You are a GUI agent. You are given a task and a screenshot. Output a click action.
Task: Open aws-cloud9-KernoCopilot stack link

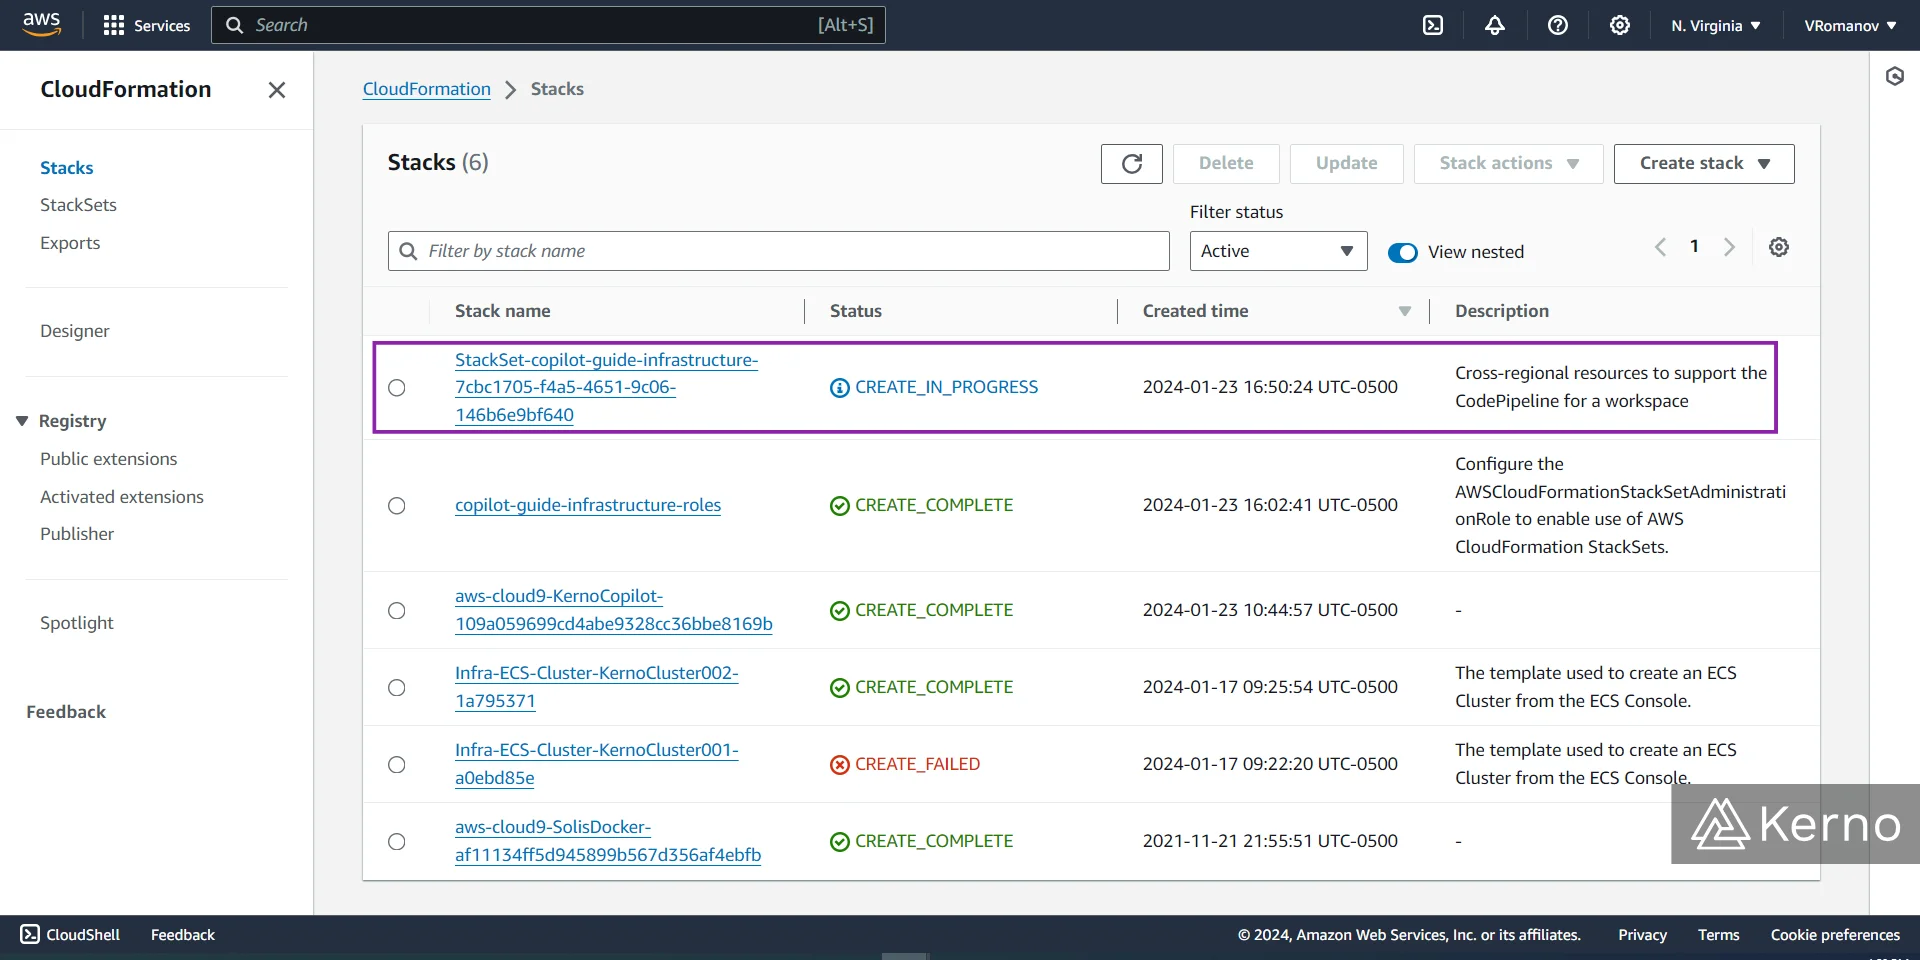(x=614, y=611)
